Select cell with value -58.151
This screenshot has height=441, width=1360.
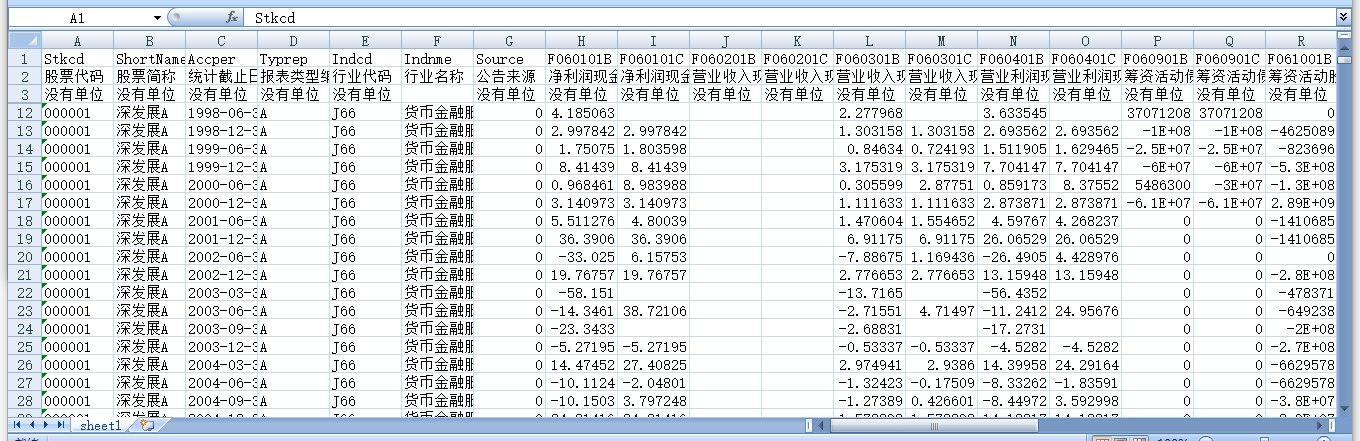pos(581,293)
